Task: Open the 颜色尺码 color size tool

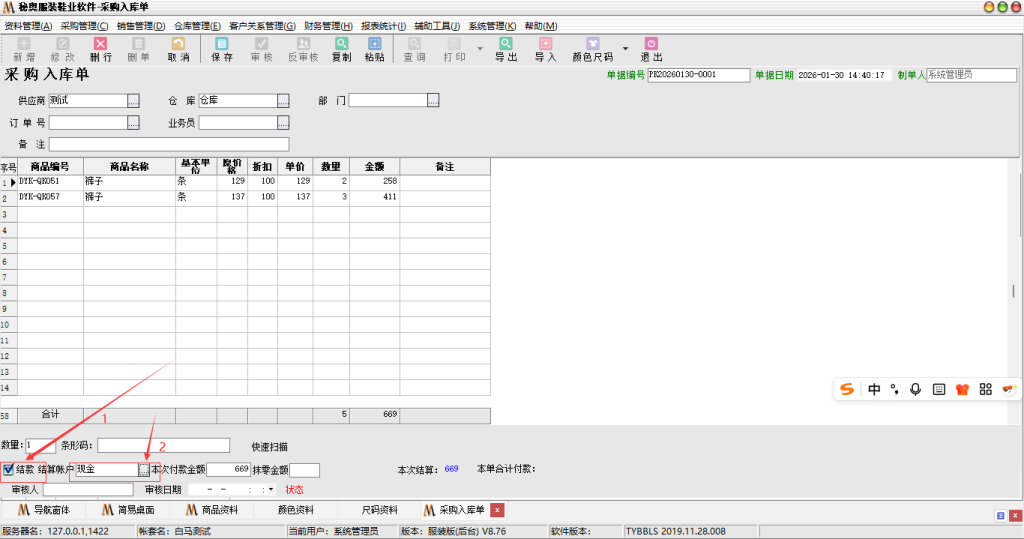Action: click(x=592, y=49)
